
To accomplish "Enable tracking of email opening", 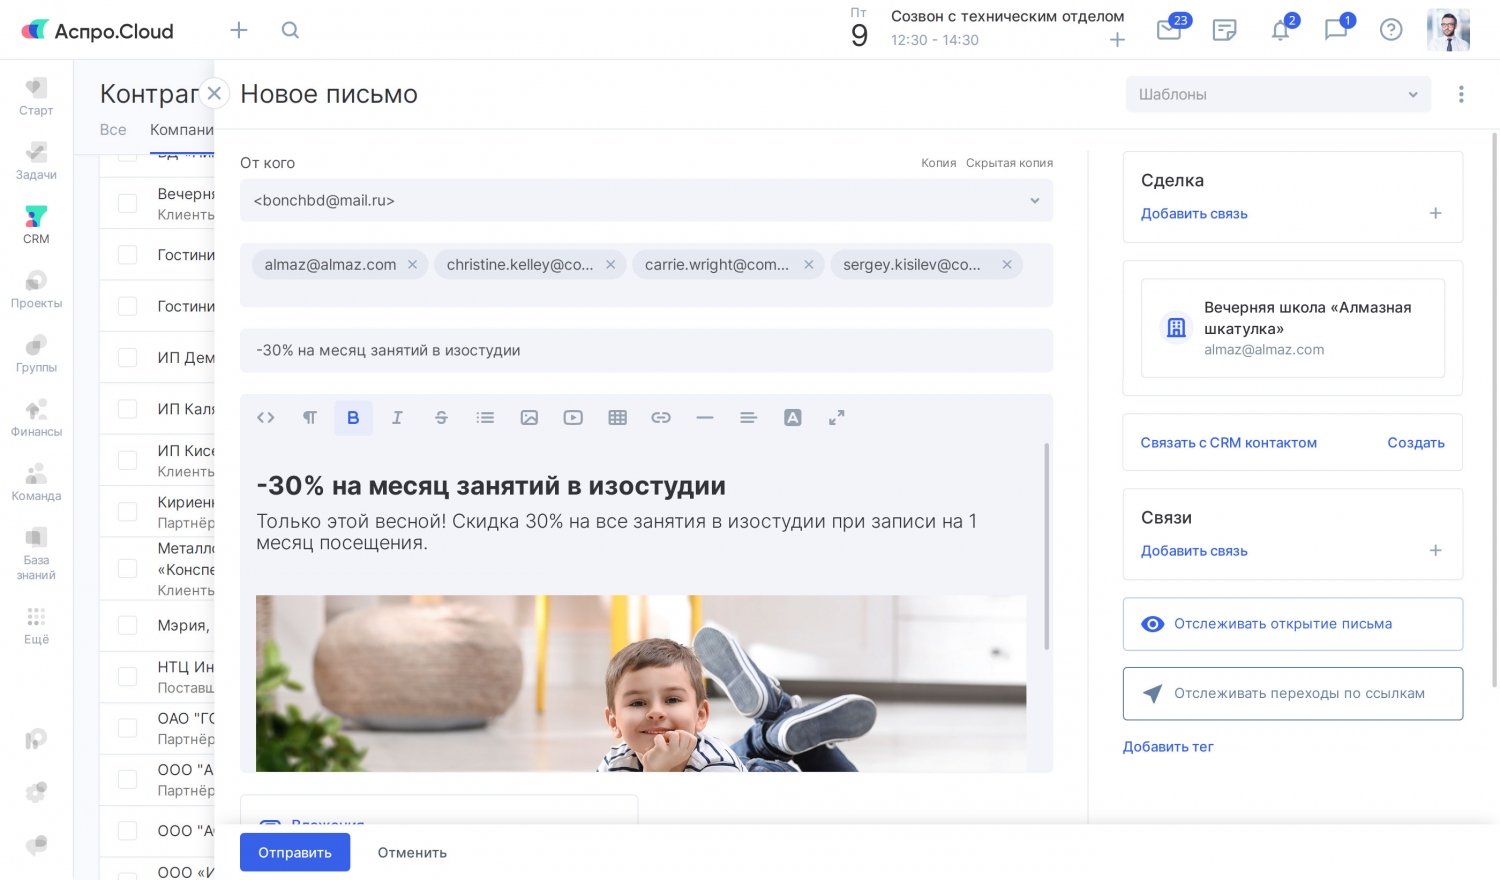I will [x=1292, y=624].
